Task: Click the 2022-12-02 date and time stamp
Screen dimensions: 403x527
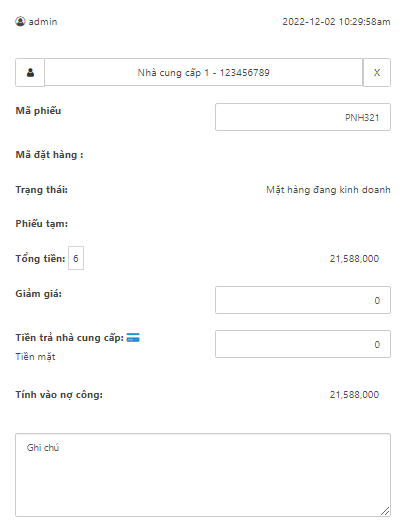Action: (x=336, y=22)
